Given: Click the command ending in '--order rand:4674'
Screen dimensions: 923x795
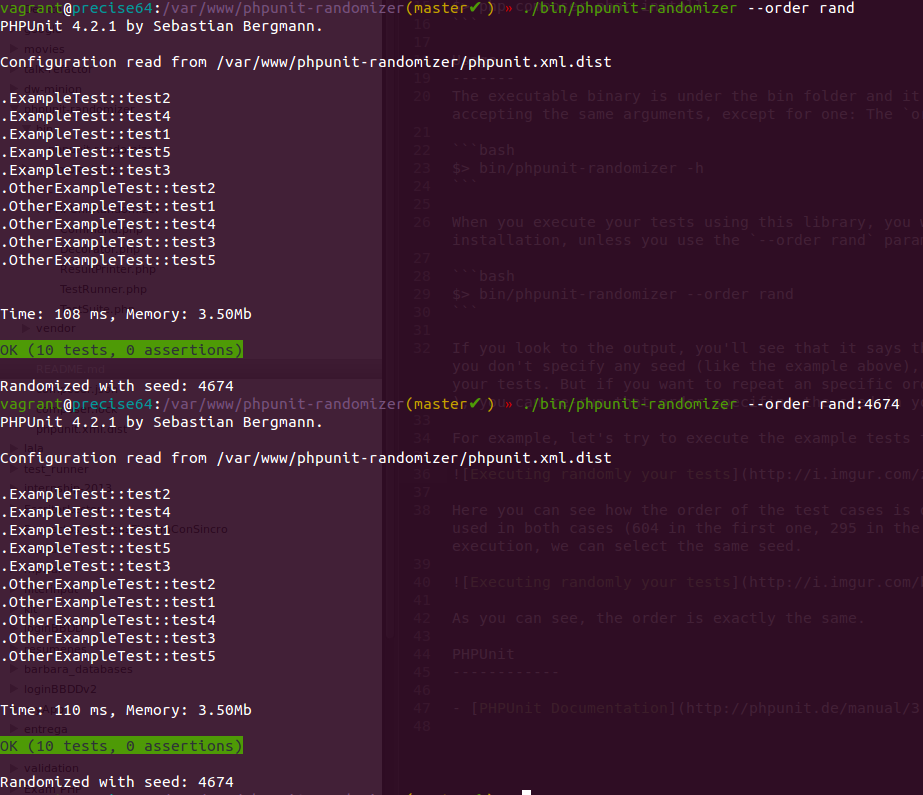Looking at the screenshot, I should [x=711, y=404].
